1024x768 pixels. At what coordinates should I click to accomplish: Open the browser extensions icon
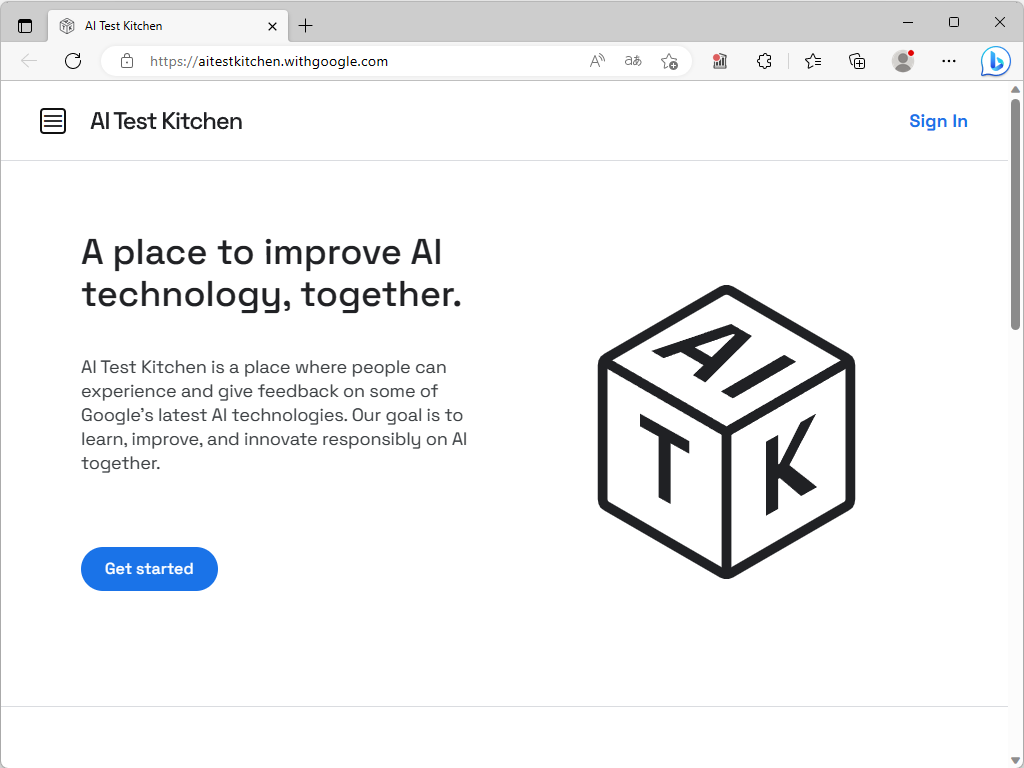(x=764, y=61)
